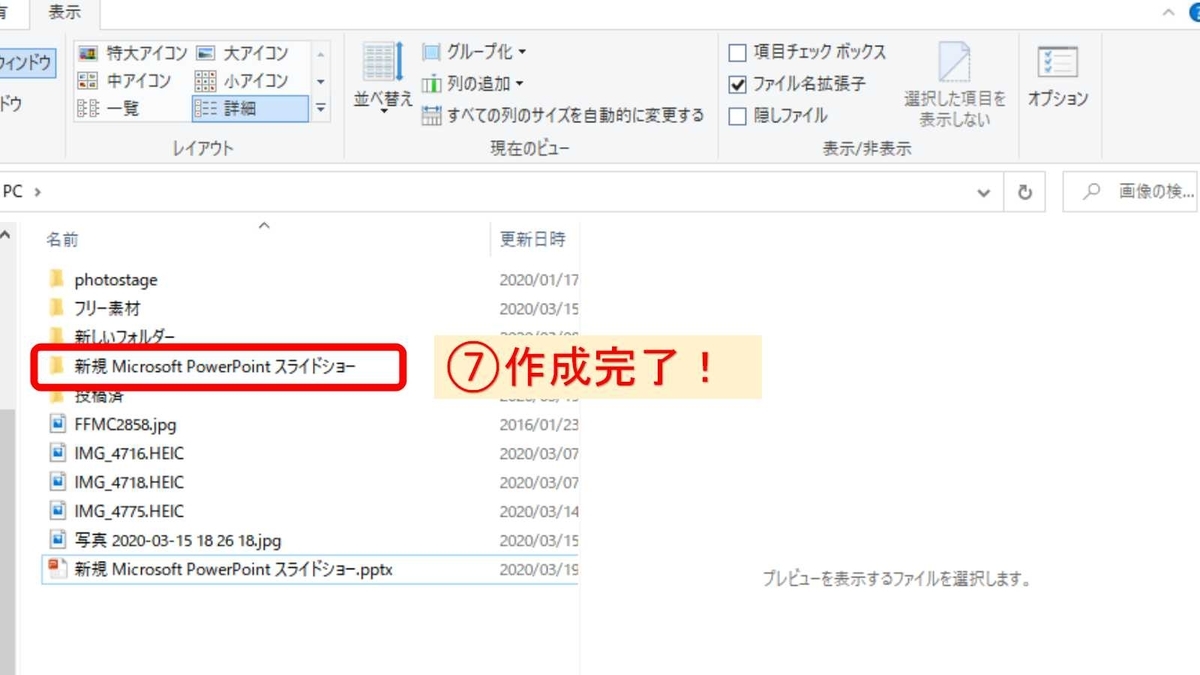1200x675 pixels.
Task: Click the 2020/01/17 date of photostage
Action: (x=539, y=280)
